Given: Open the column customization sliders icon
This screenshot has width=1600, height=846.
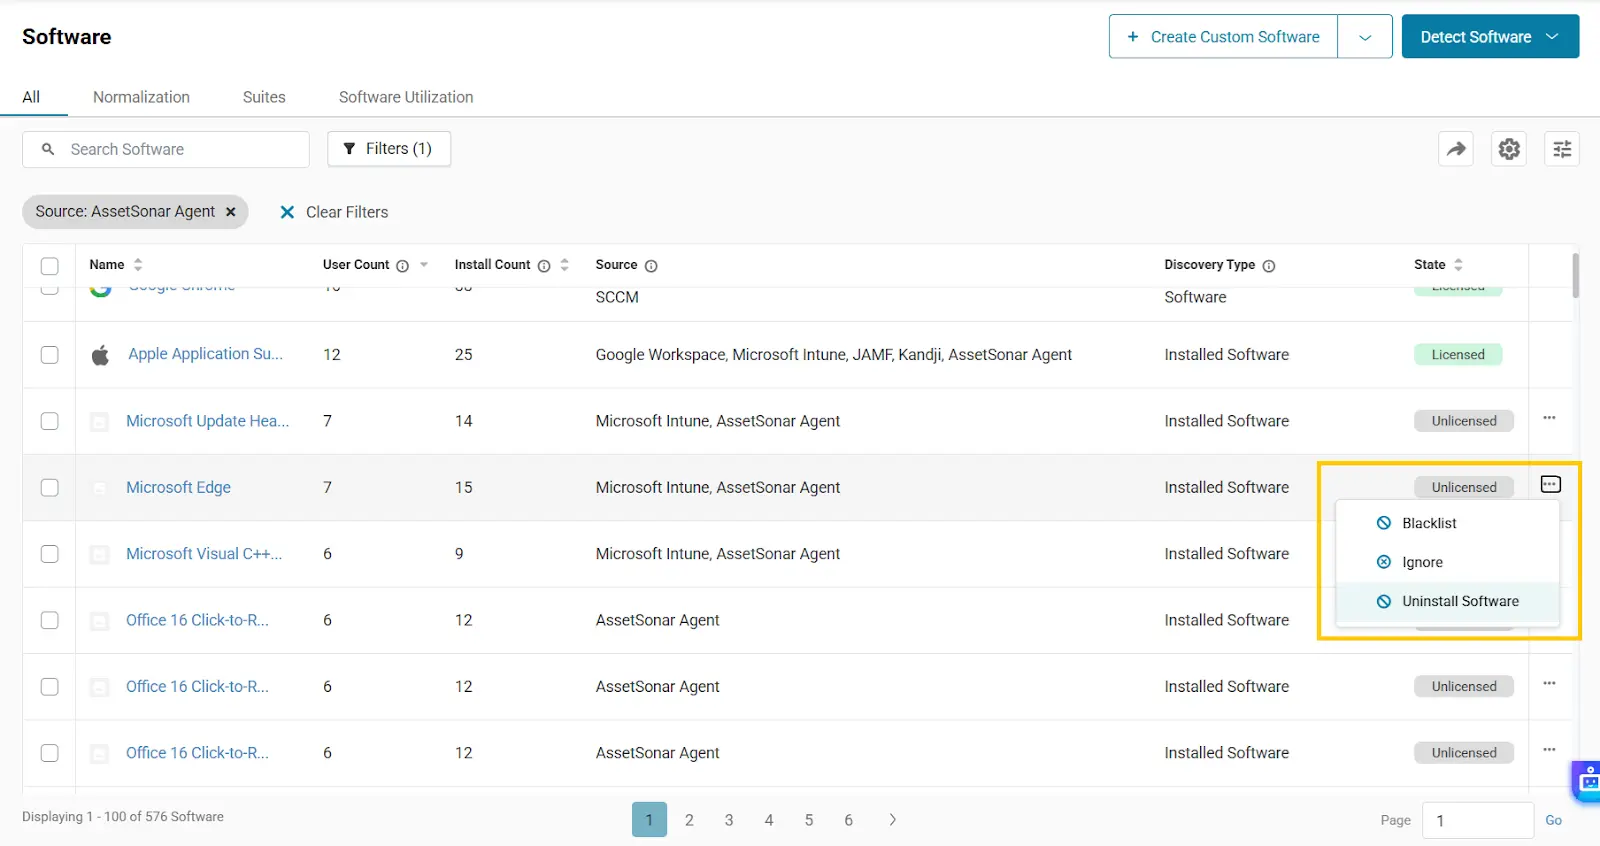Looking at the screenshot, I should tap(1562, 149).
